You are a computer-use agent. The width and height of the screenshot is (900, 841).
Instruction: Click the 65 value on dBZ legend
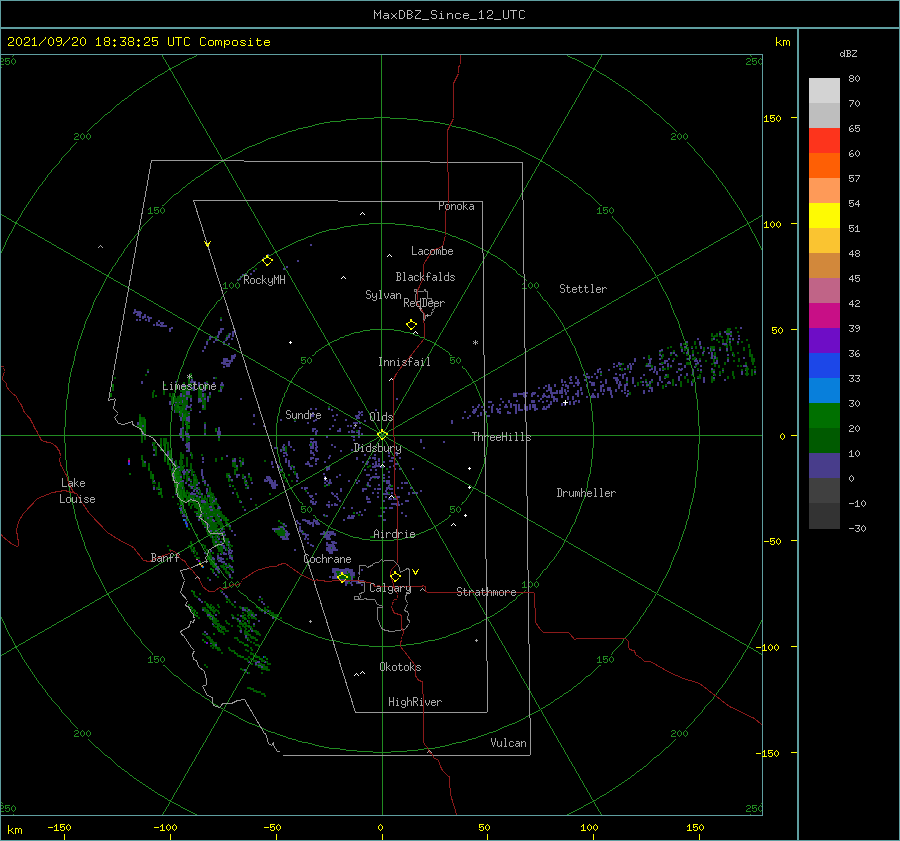[x=854, y=129]
